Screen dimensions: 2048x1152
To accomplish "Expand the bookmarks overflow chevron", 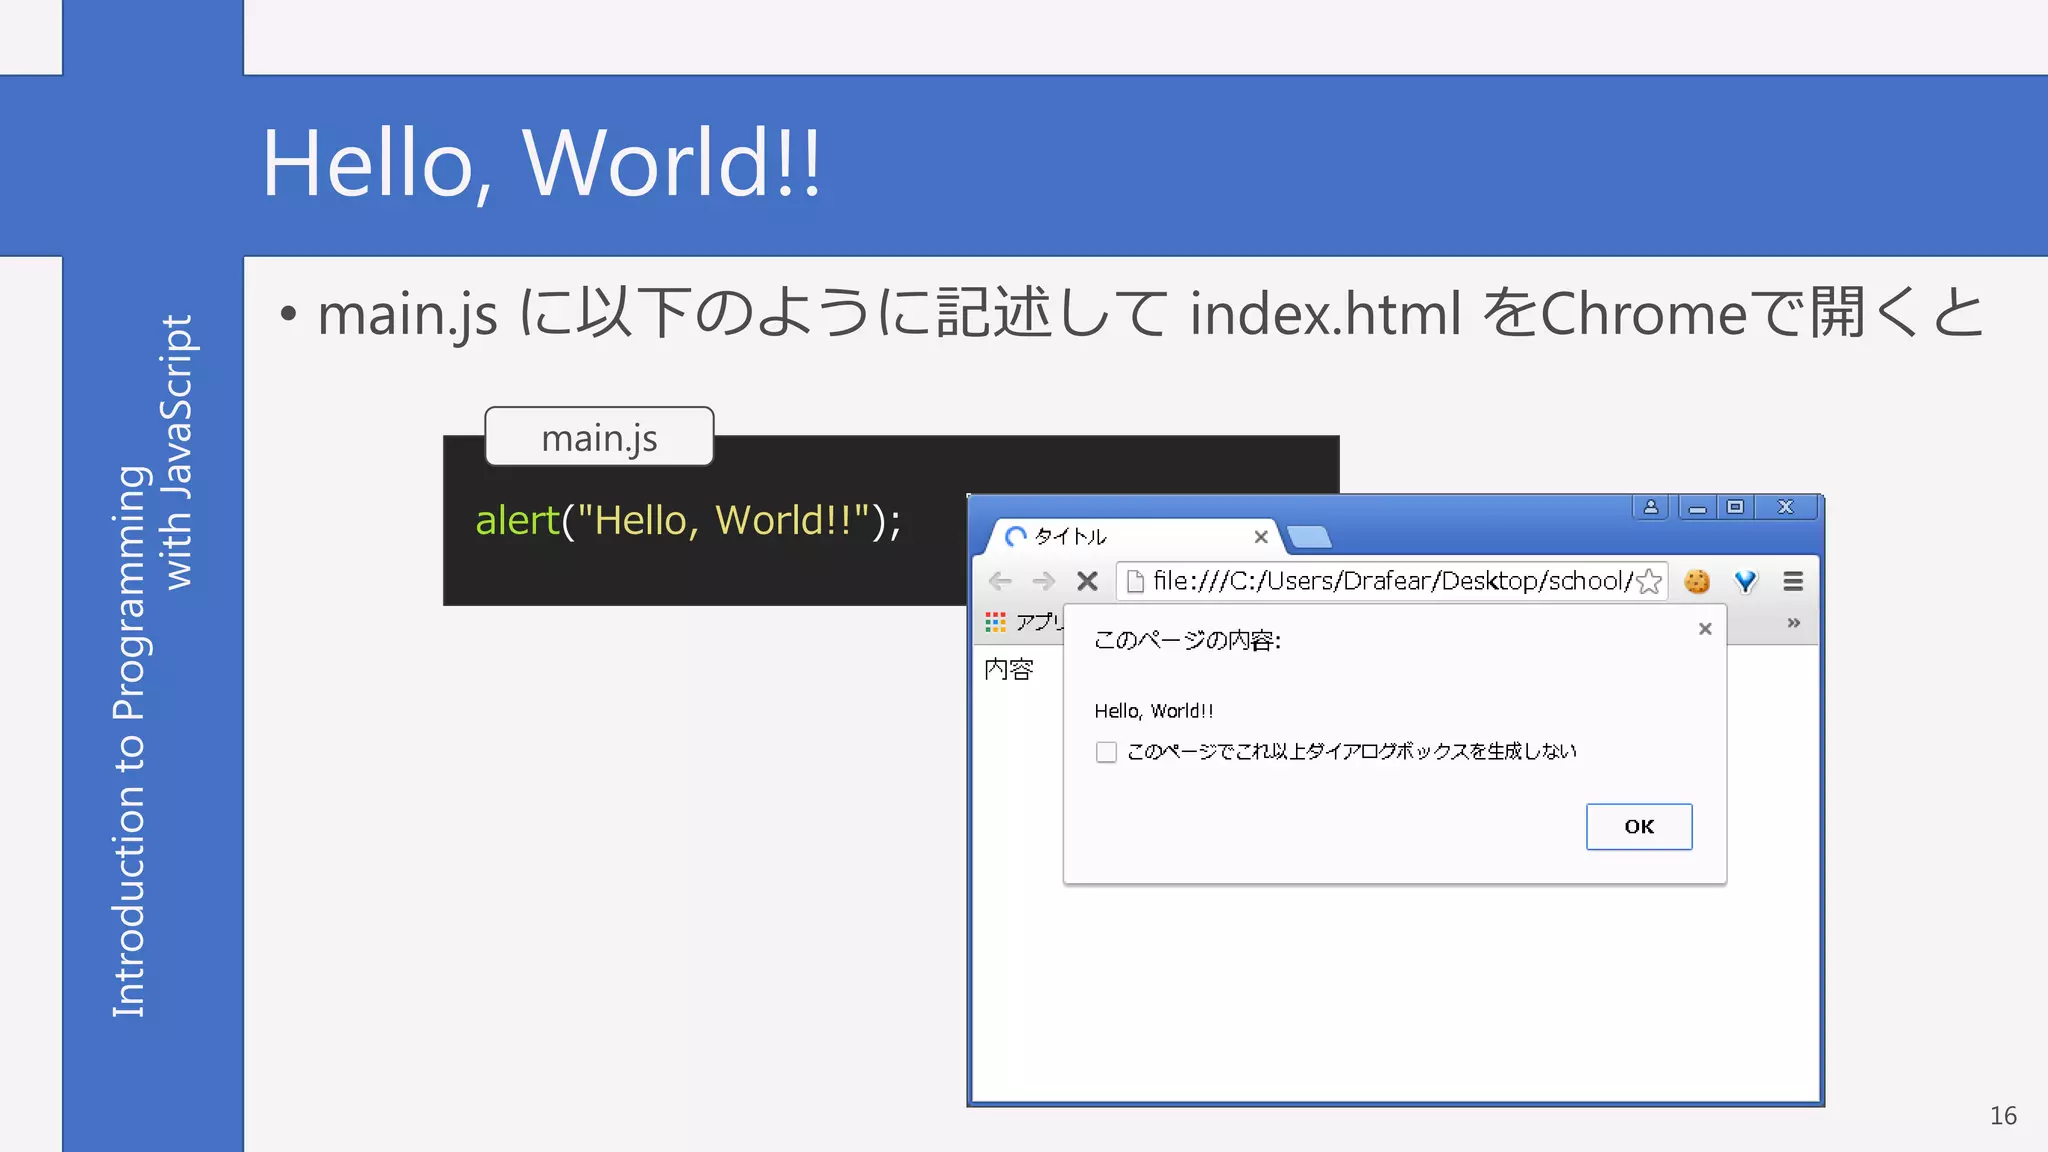I will tap(1794, 623).
